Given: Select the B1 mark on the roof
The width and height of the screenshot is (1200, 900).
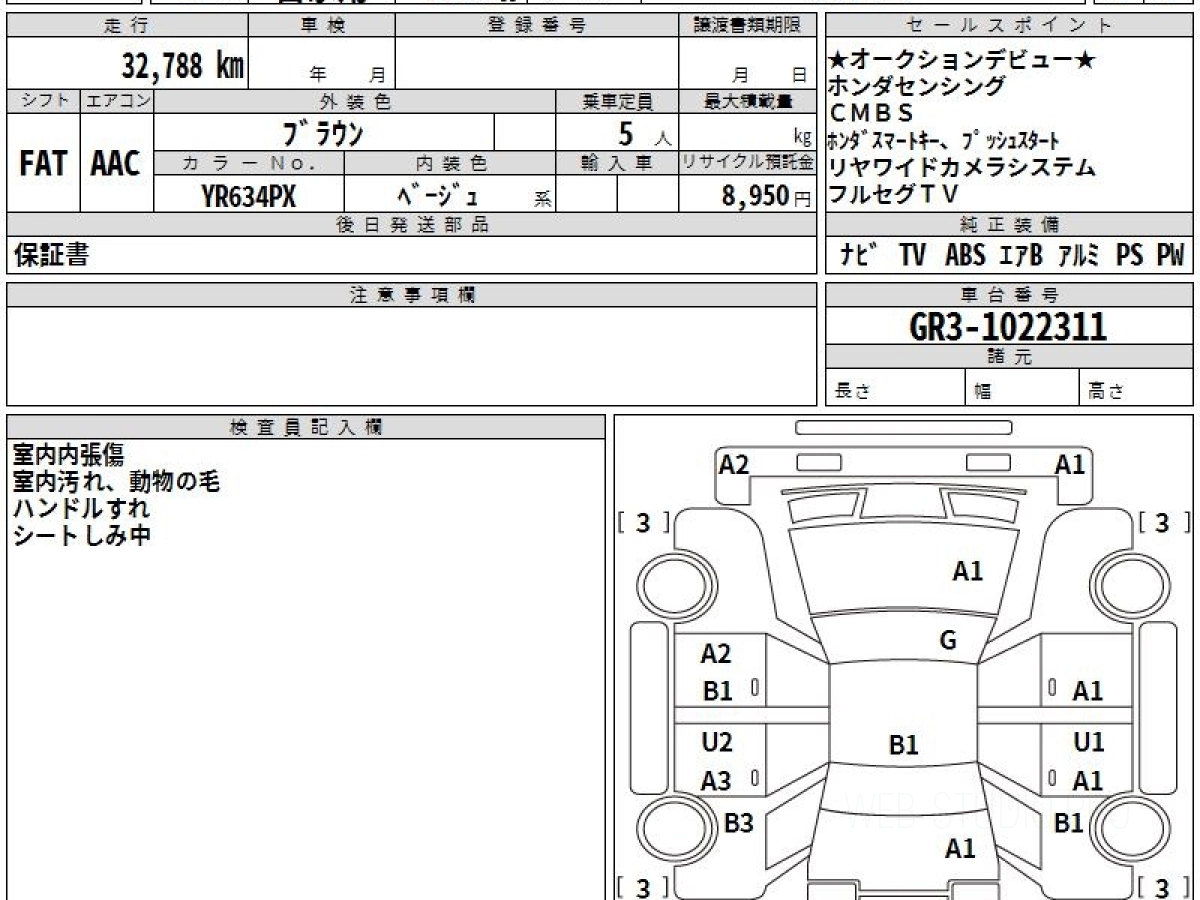Looking at the screenshot, I should coord(904,745).
